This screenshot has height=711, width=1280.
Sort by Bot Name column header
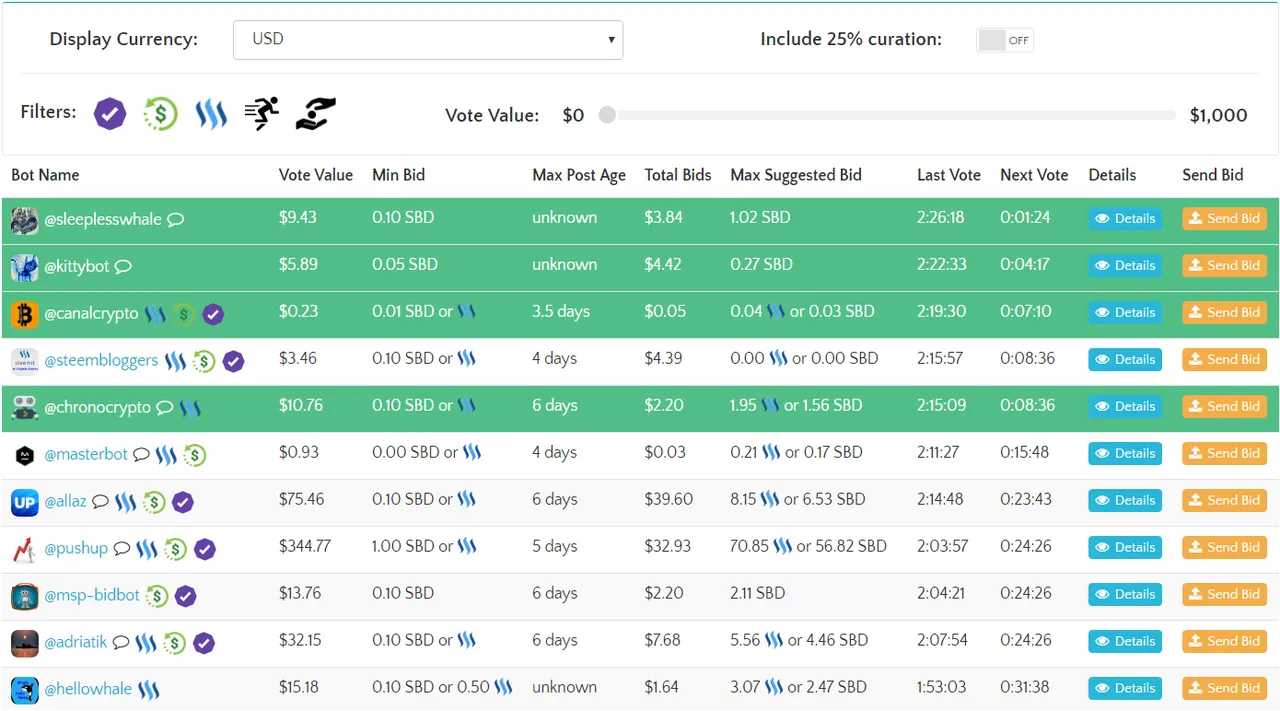[x=45, y=175]
